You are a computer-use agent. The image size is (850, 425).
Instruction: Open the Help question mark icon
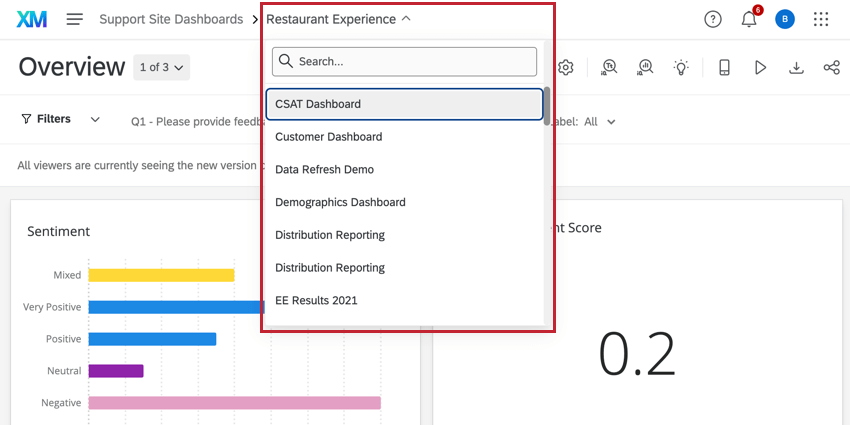click(x=712, y=20)
